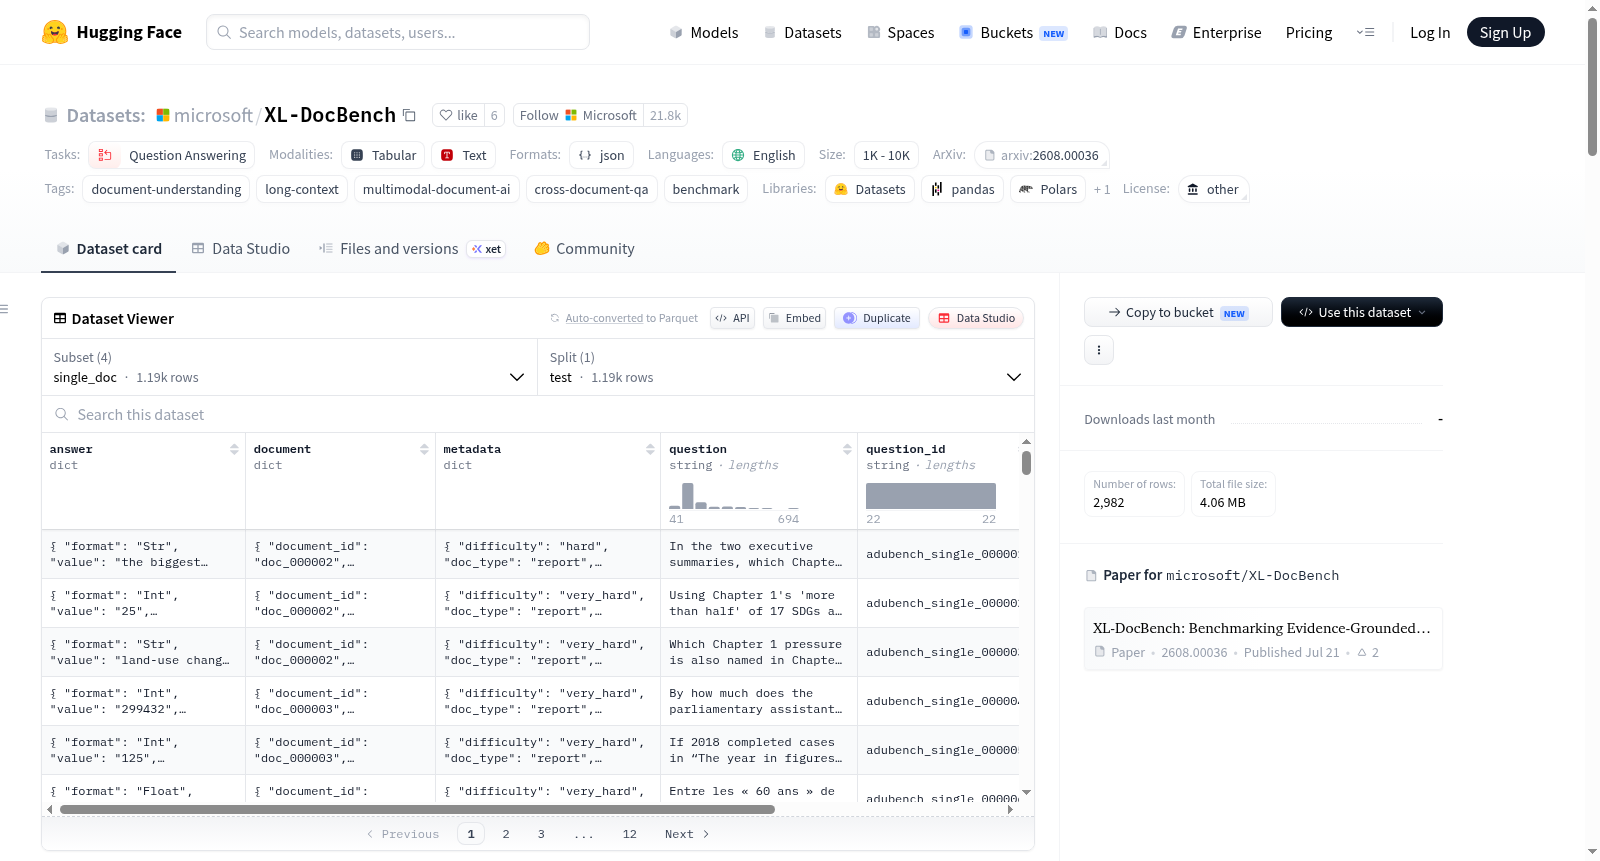Click the Tabular modality tag
Viewport: 1600px width, 861px height.
[x=384, y=155]
